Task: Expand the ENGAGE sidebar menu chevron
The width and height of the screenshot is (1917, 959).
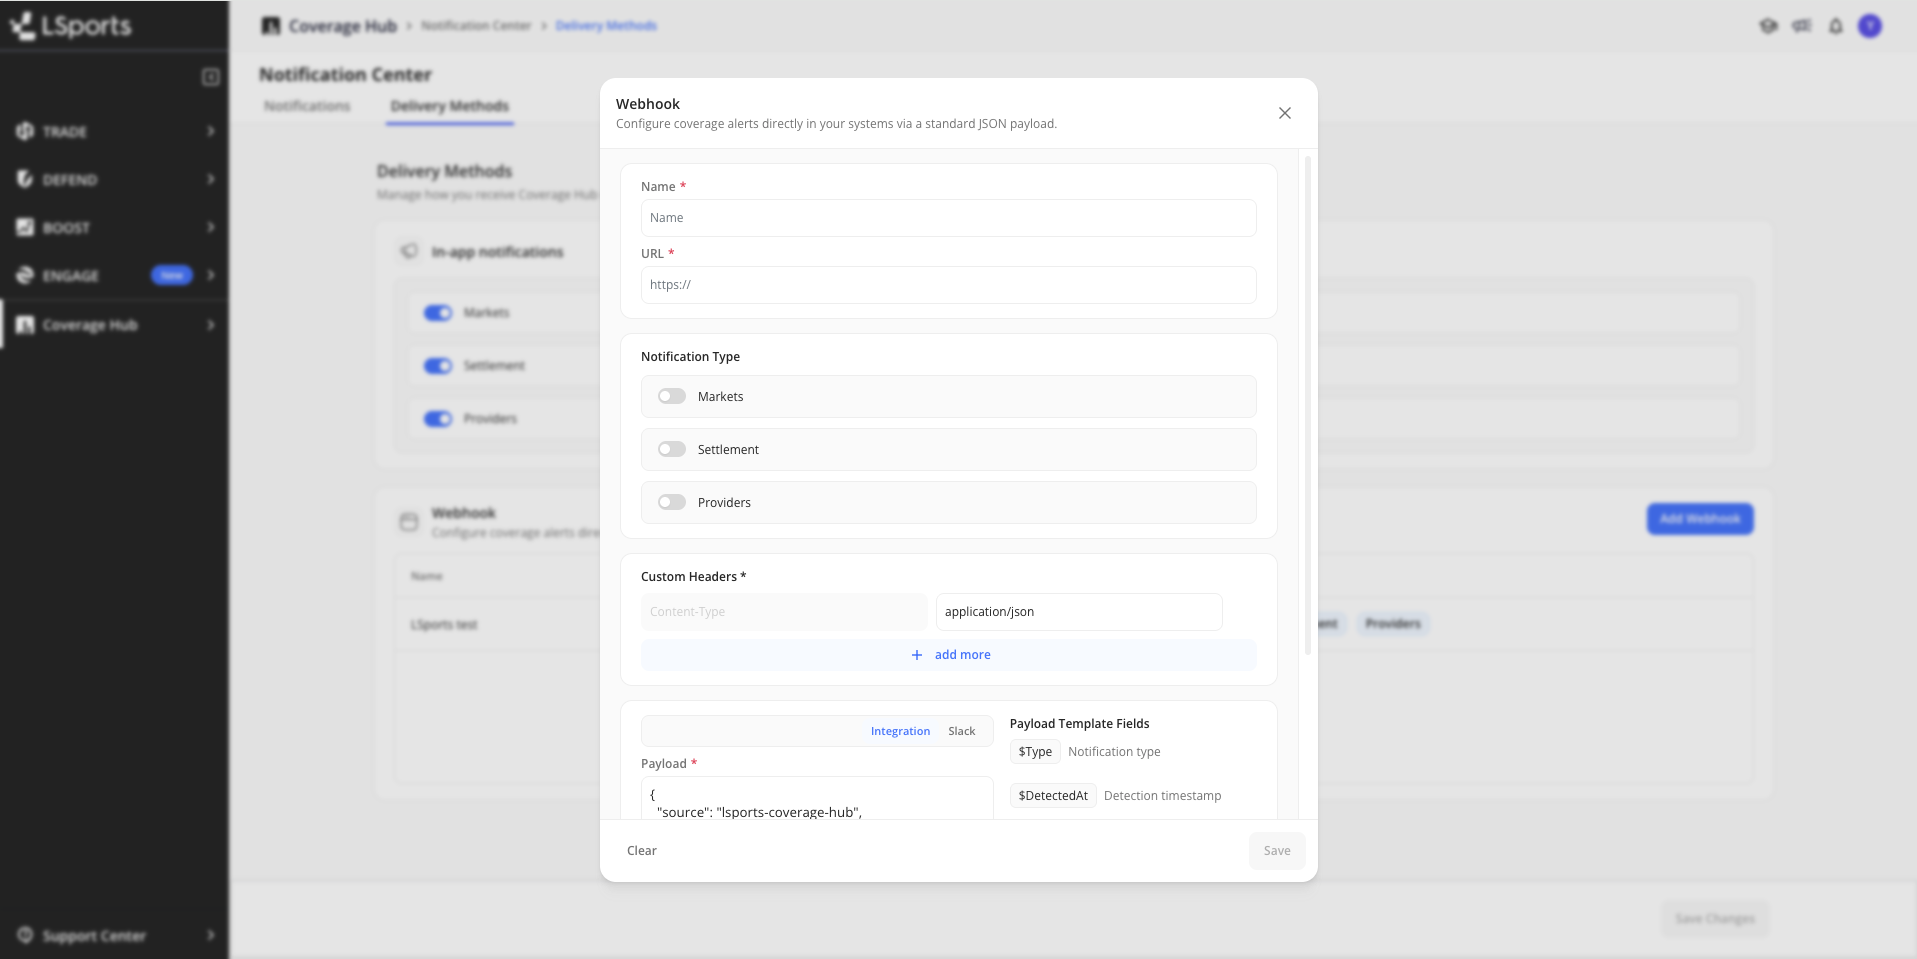Action: pos(211,275)
